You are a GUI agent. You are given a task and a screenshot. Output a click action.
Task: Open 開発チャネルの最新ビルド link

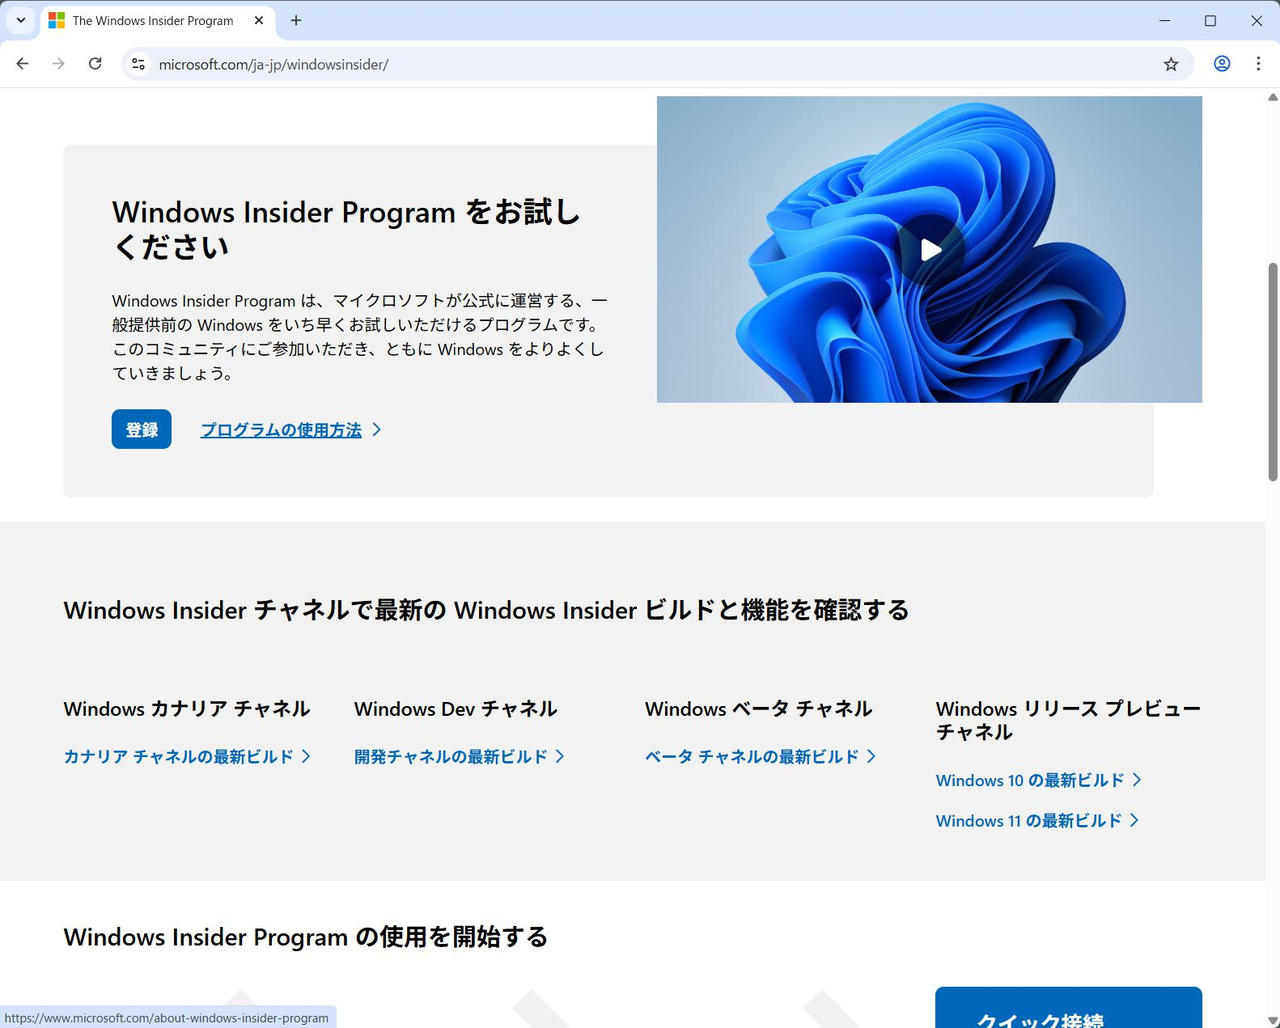click(459, 757)
